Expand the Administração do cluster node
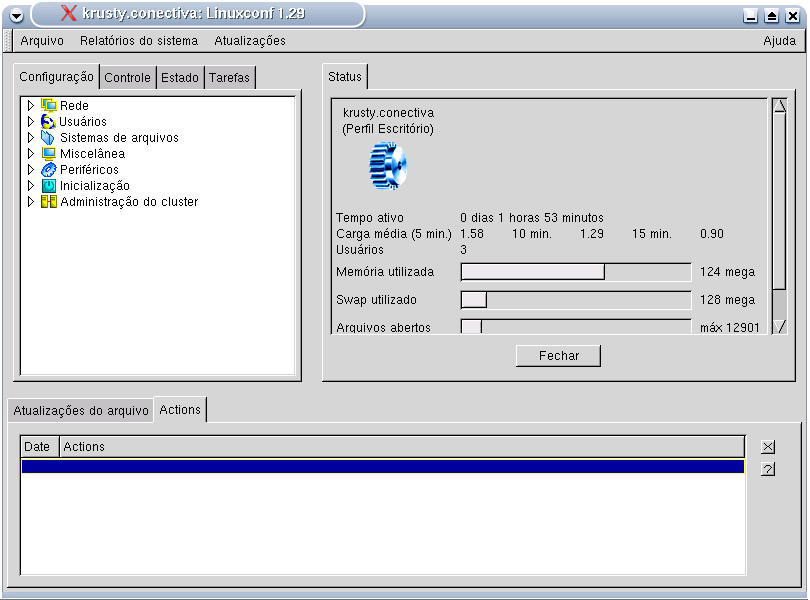810x600 pixels. point(30,202)
